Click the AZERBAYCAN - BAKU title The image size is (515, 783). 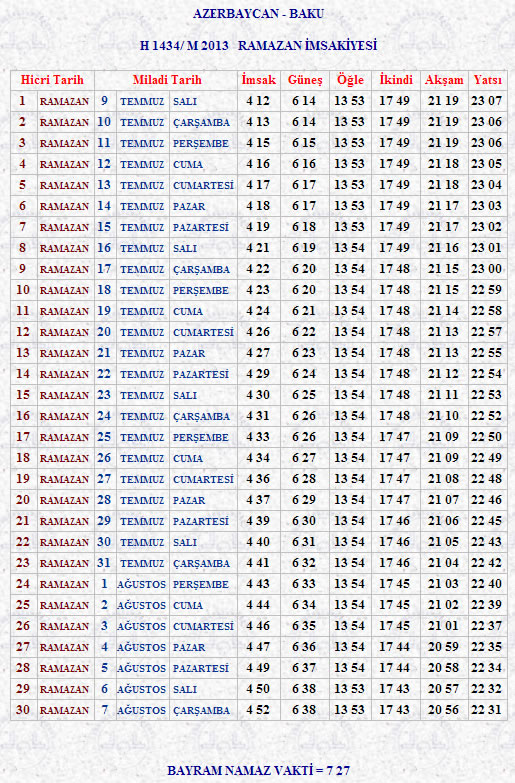pyautogui.click(x=258, y=14)
